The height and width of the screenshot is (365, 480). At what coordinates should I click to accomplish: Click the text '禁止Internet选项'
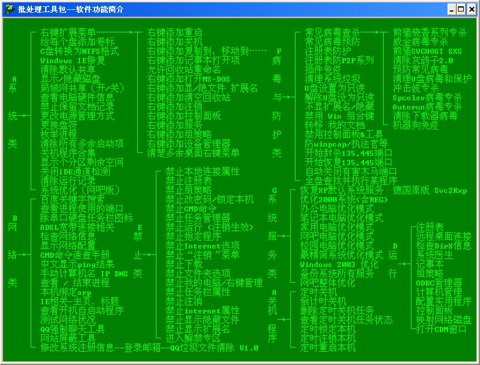pos(203,246)
